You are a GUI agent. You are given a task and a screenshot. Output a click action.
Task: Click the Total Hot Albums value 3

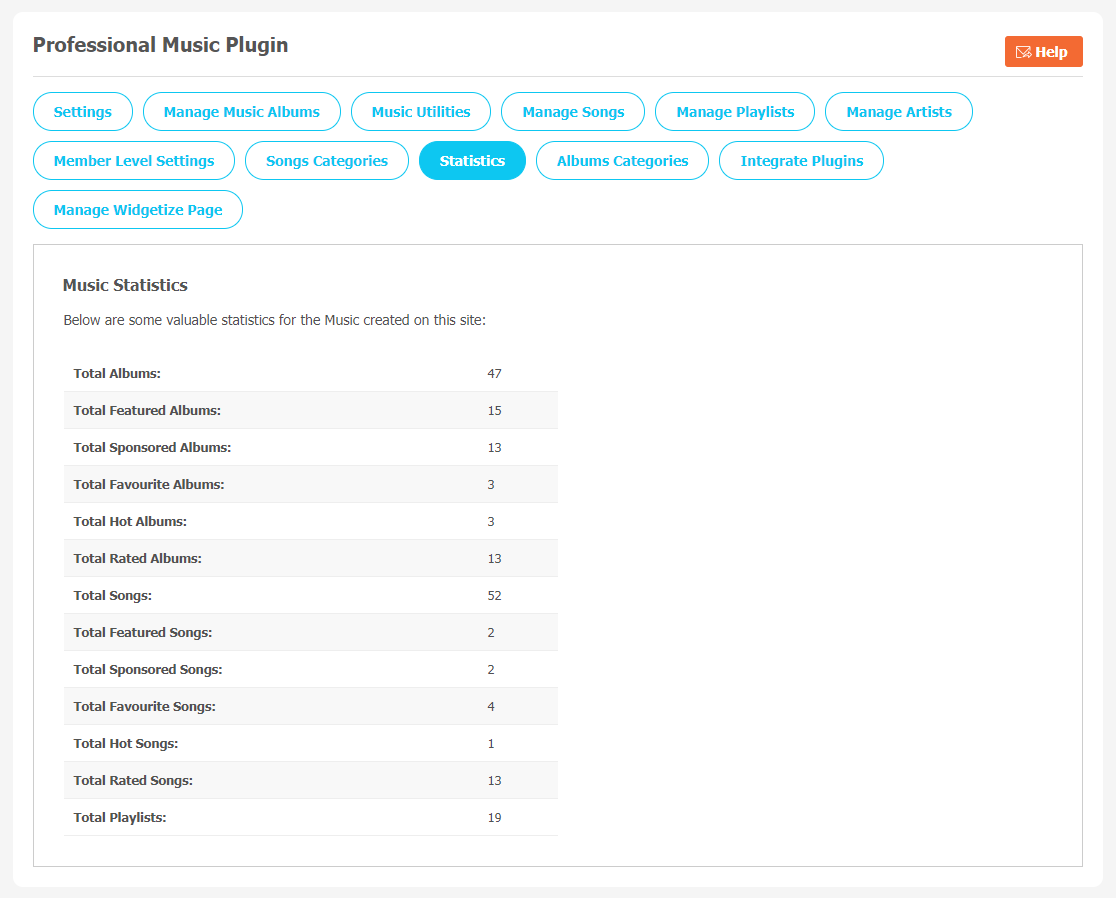coord(491,522)
